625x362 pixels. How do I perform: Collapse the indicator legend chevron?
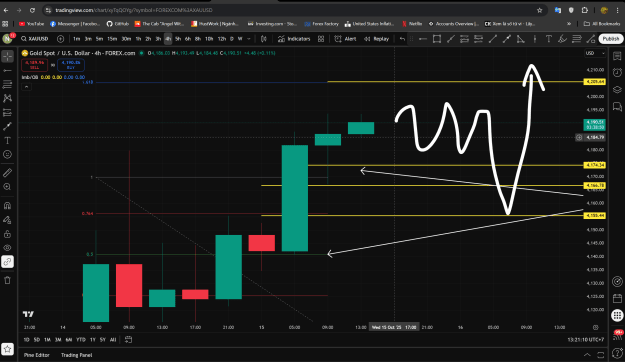[26, 87]
